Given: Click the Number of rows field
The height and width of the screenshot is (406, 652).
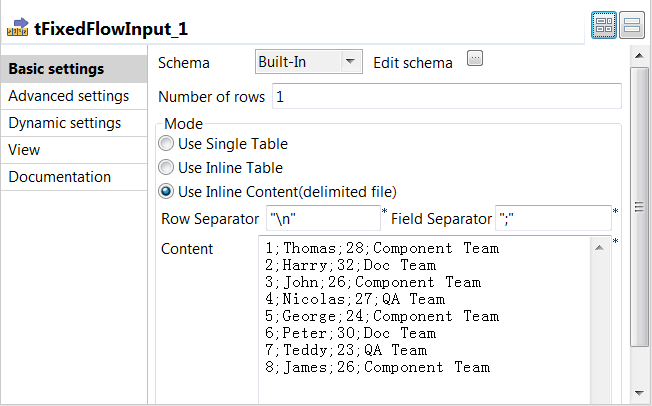Looking at the screenshot, I should coord(446,97).
